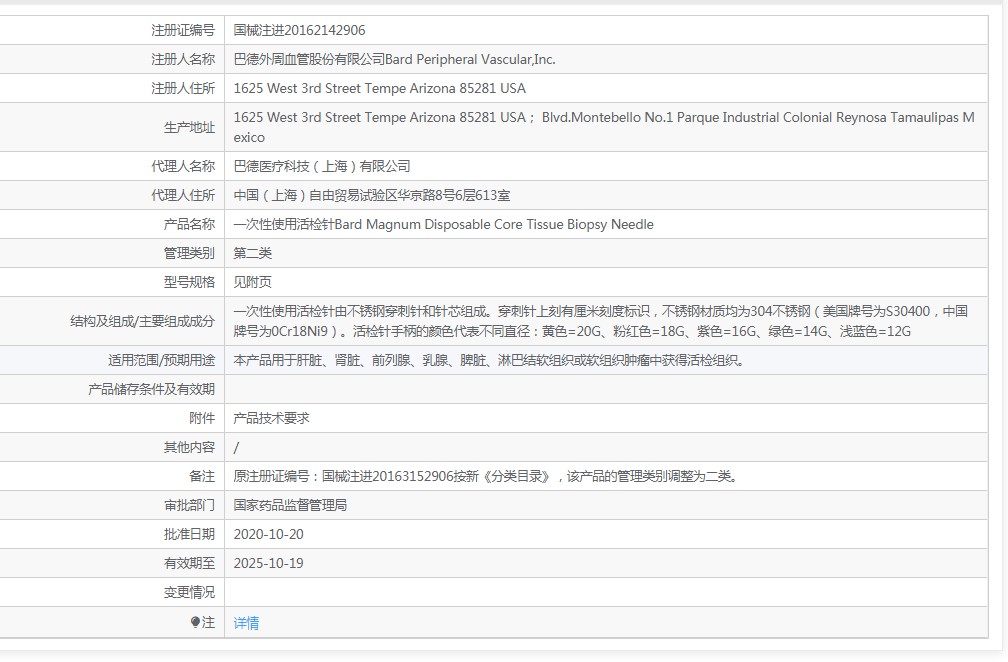The height and width of the screenshot is (662, 1008).
Task: Click the 生产地址 label
Action: point(189,127)
